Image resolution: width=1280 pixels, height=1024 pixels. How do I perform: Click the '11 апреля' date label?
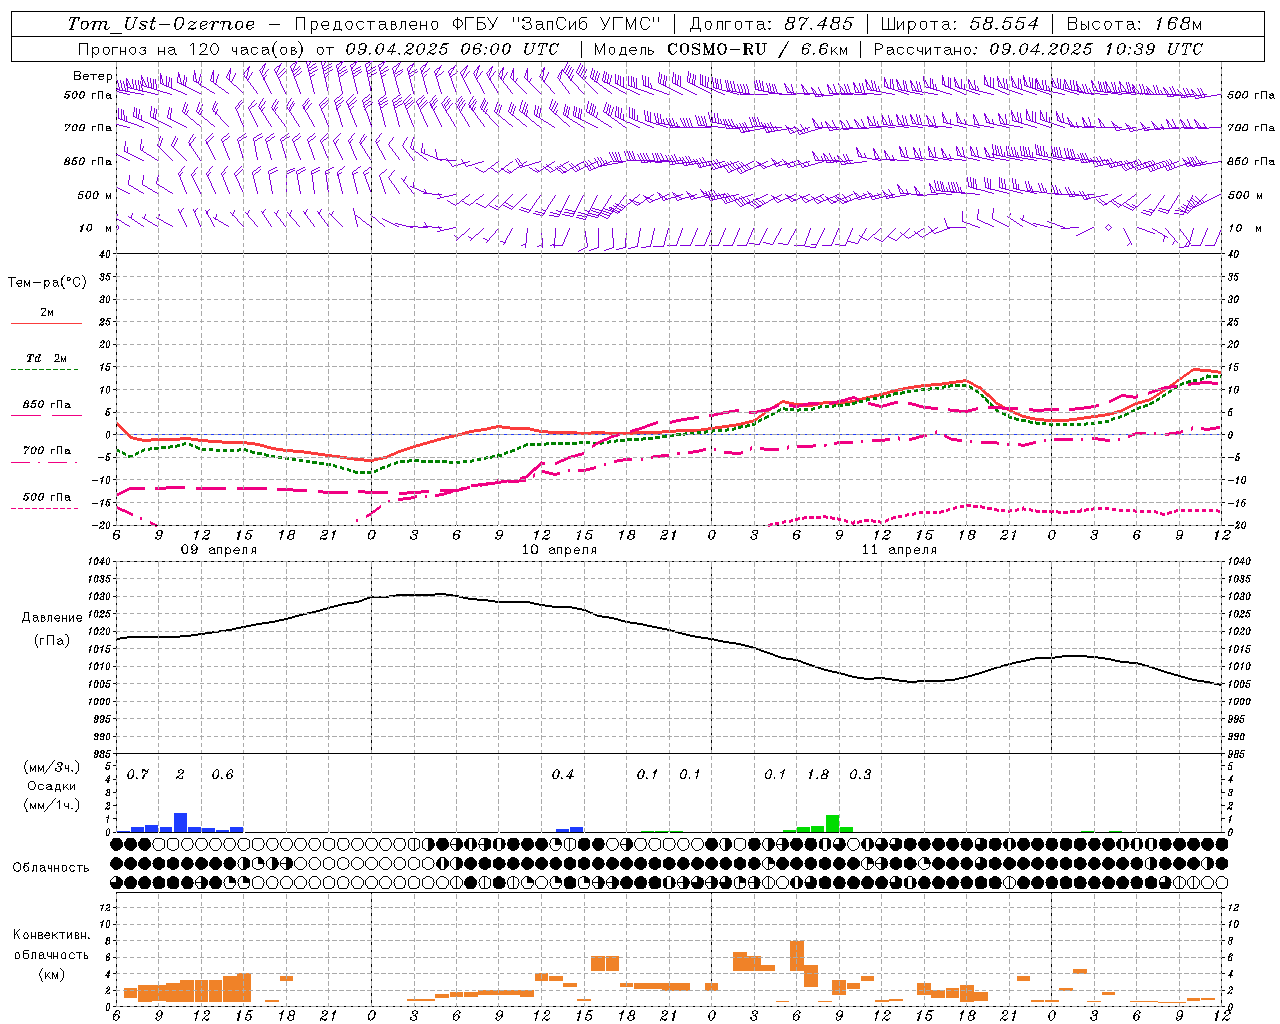pyautogui.click(x=899, y=550)
